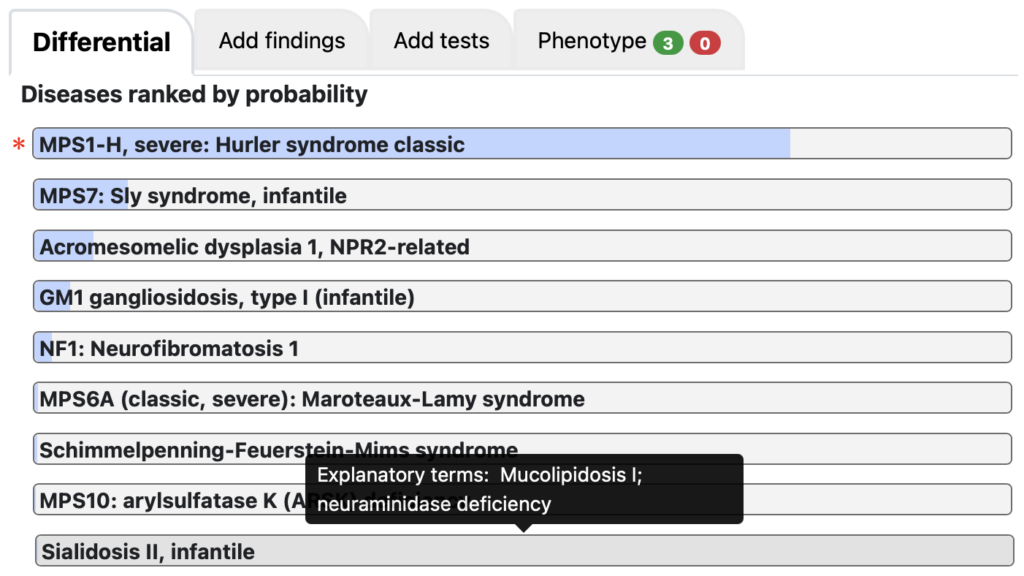This screenshot has height=576, width=1024.
Task: Choose Acromesomelic dysplasia 1, NPR2-related
Action: click(522, 246)
